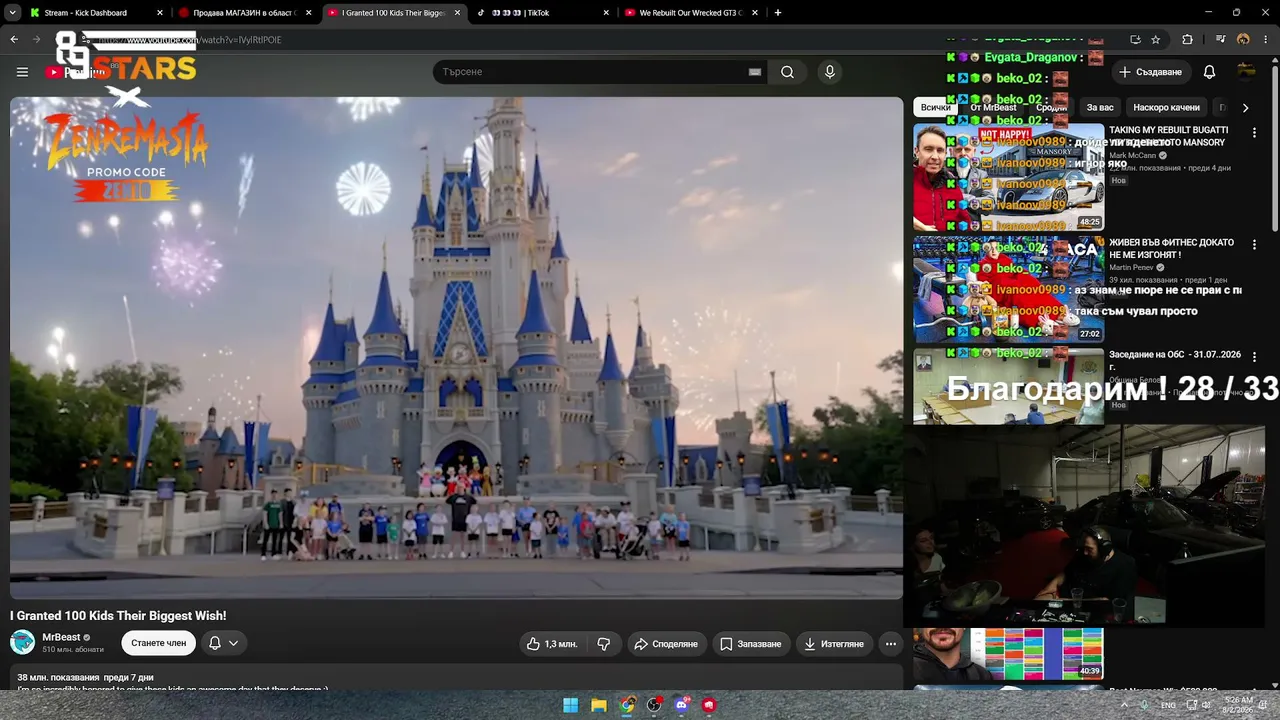Bookmark this page with the star icon
Viewport: 1280px width, 720px height.
pyautogui.click(x=1155, y=40)
